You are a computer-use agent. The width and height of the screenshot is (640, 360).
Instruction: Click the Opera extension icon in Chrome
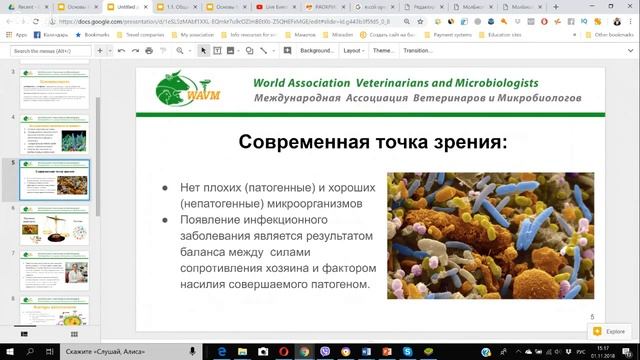[544, 21]
